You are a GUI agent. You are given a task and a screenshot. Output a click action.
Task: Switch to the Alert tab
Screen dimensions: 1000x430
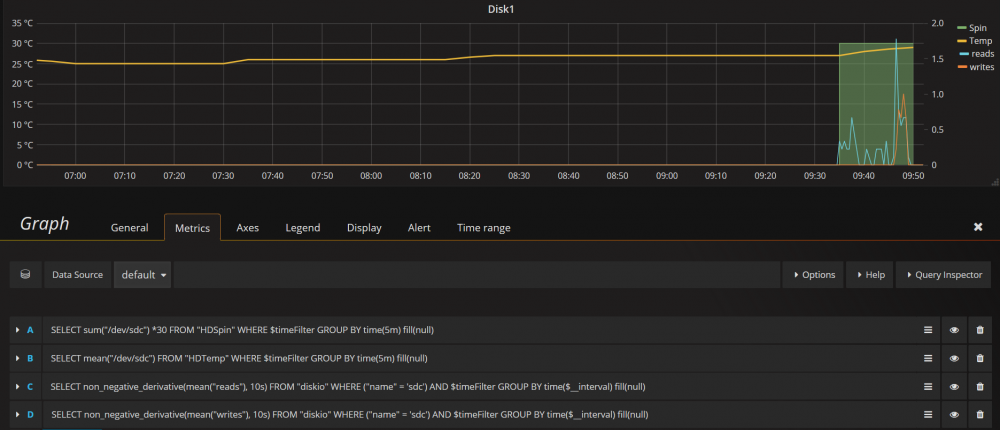(x=419, y=228)
